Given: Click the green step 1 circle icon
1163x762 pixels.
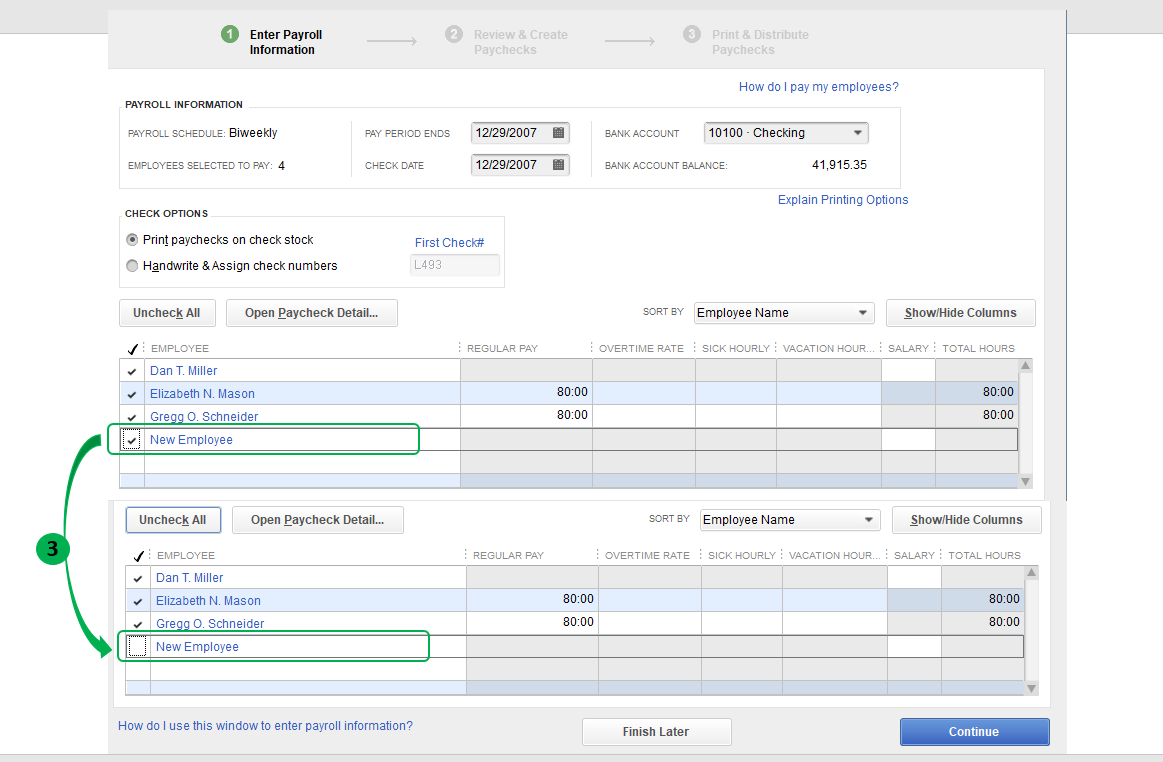Looking at the screenshot, I should point(229,33).
